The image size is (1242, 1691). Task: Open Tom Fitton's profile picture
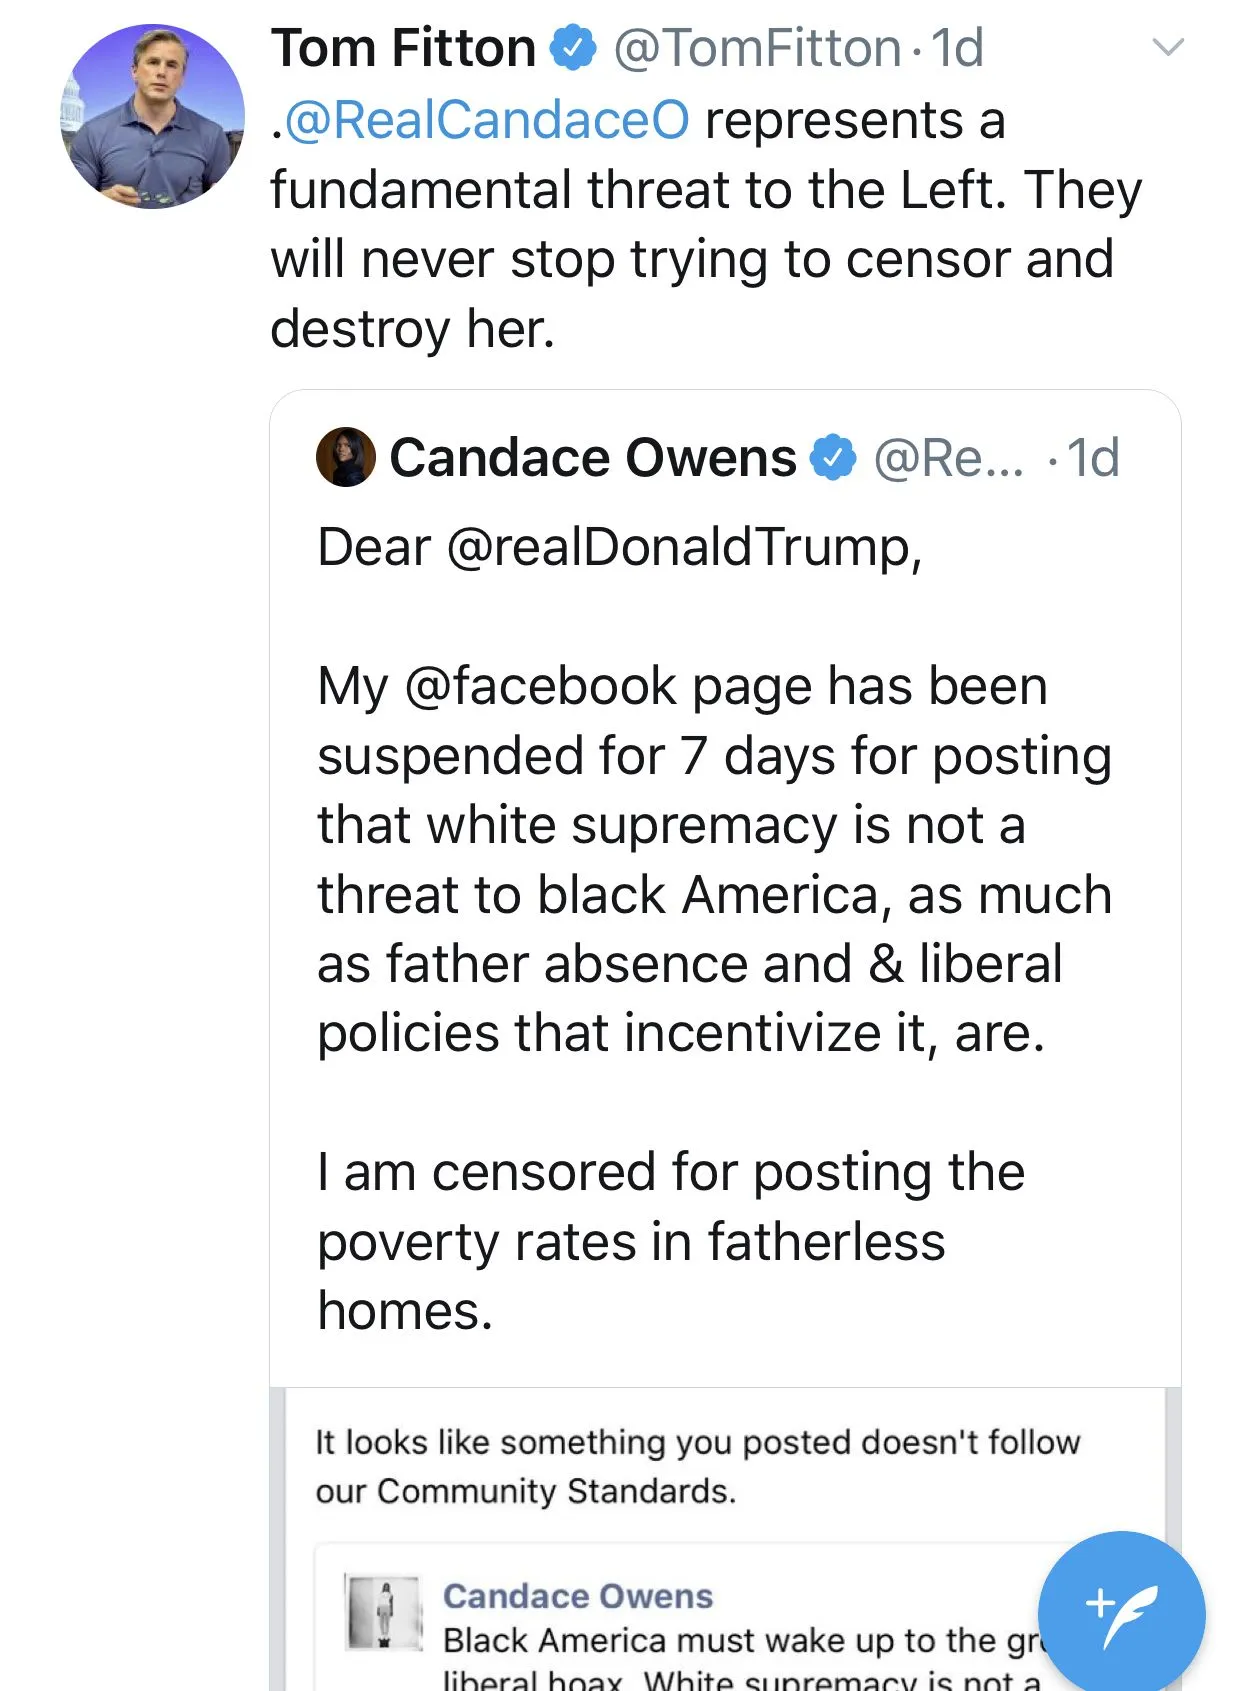(153, 116)
